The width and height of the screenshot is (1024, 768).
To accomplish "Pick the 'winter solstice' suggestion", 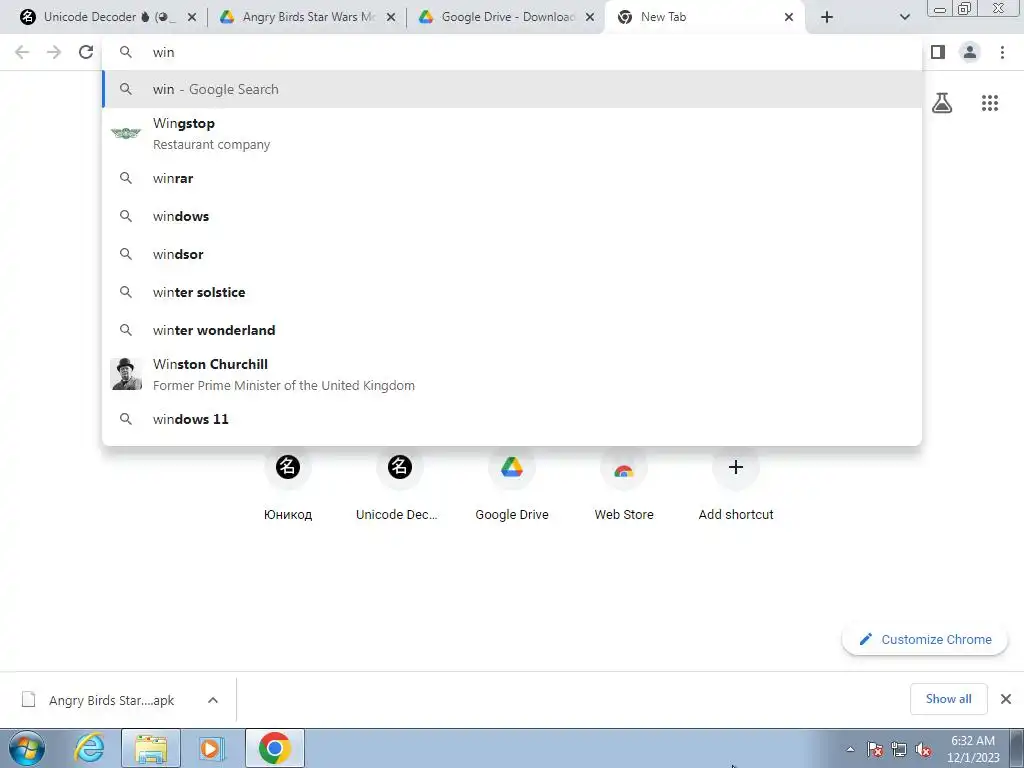I will coord(512,292).
